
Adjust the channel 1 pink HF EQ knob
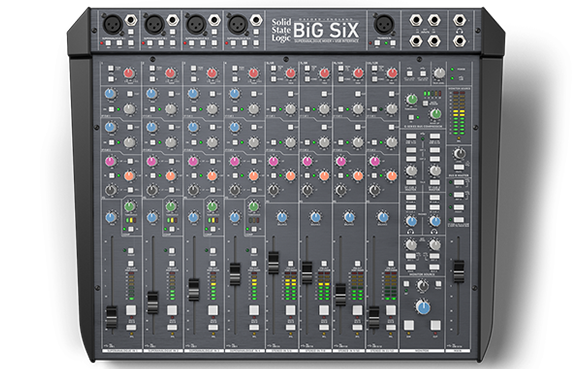[110, 161]
